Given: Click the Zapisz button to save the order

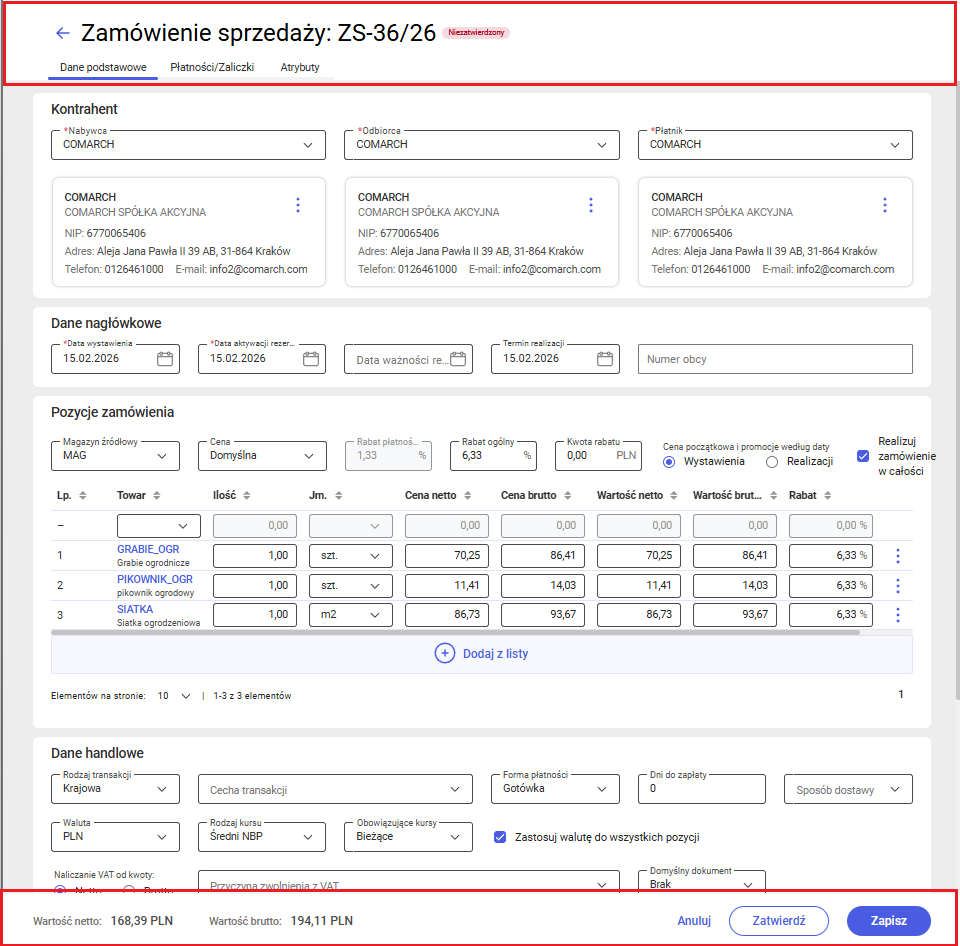Looking at the screenshot, I should coord(888,920).
